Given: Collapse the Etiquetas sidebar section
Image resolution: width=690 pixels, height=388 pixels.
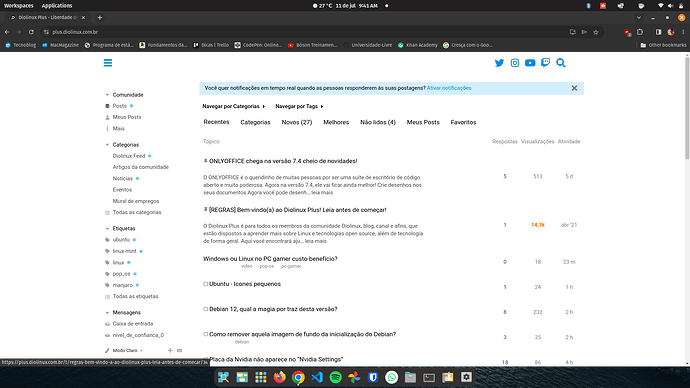Looking at the screenshot, I should coord(121,229).
